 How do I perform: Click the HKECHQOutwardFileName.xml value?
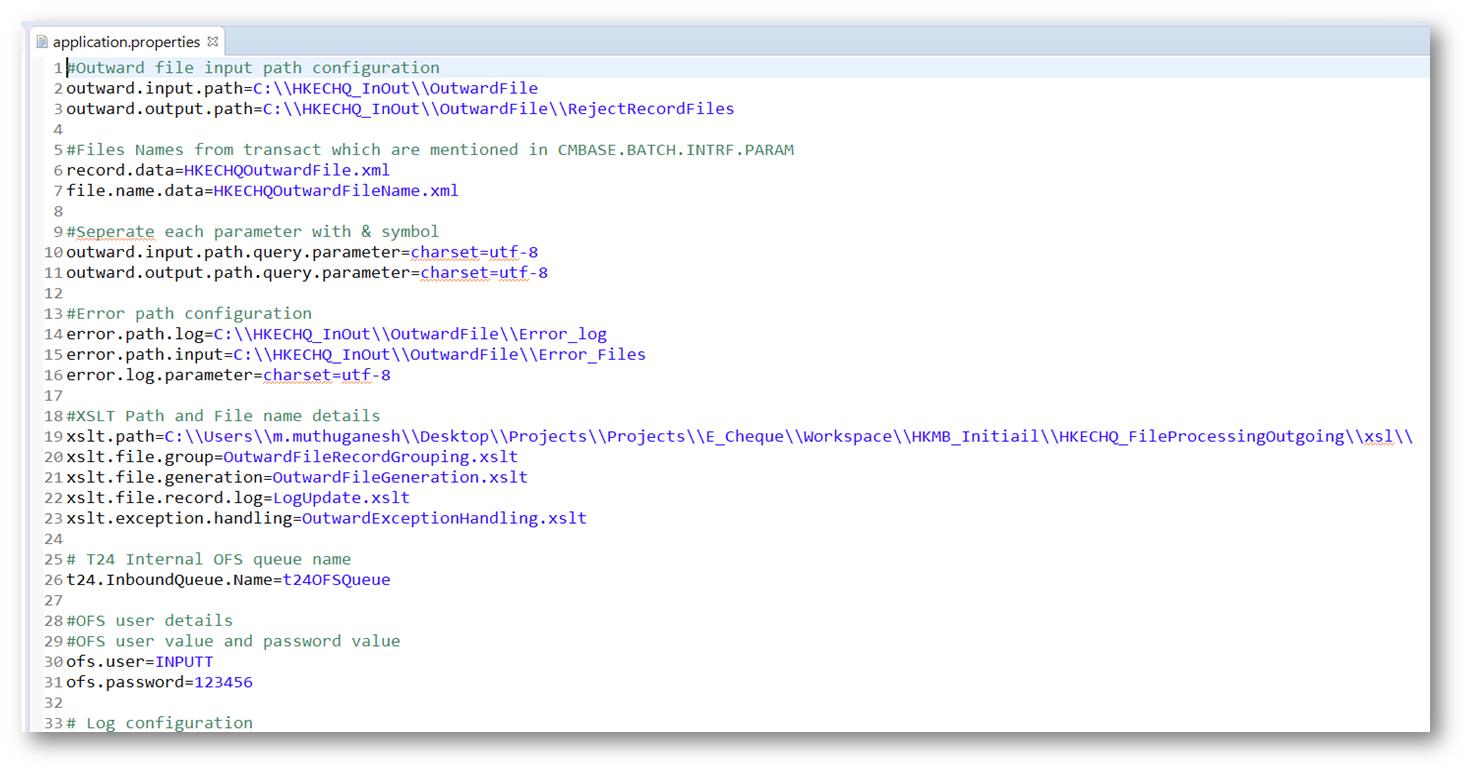tap(335, 190)
